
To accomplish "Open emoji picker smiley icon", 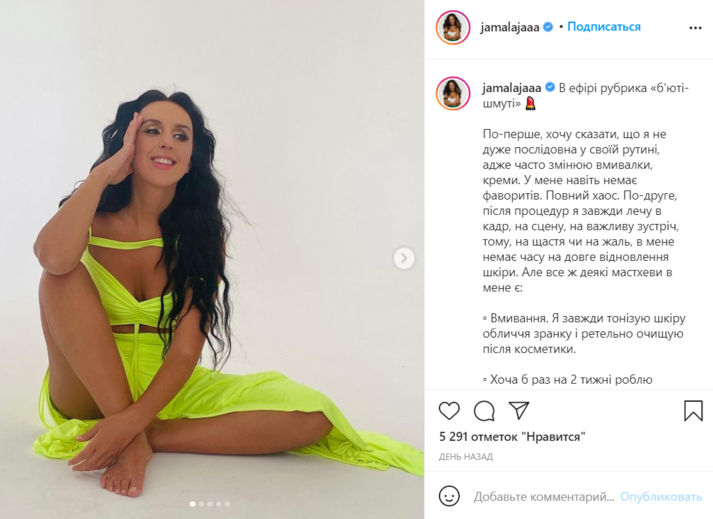I will pos(449,496).
